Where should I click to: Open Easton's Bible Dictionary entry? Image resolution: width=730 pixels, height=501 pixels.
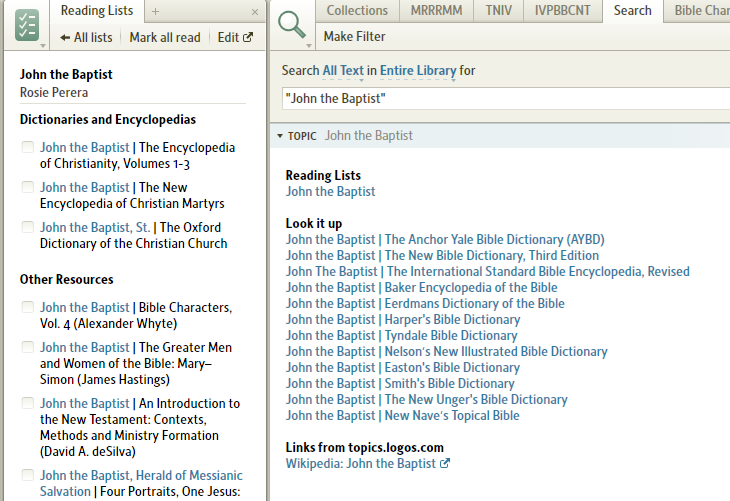pos(403,367)
